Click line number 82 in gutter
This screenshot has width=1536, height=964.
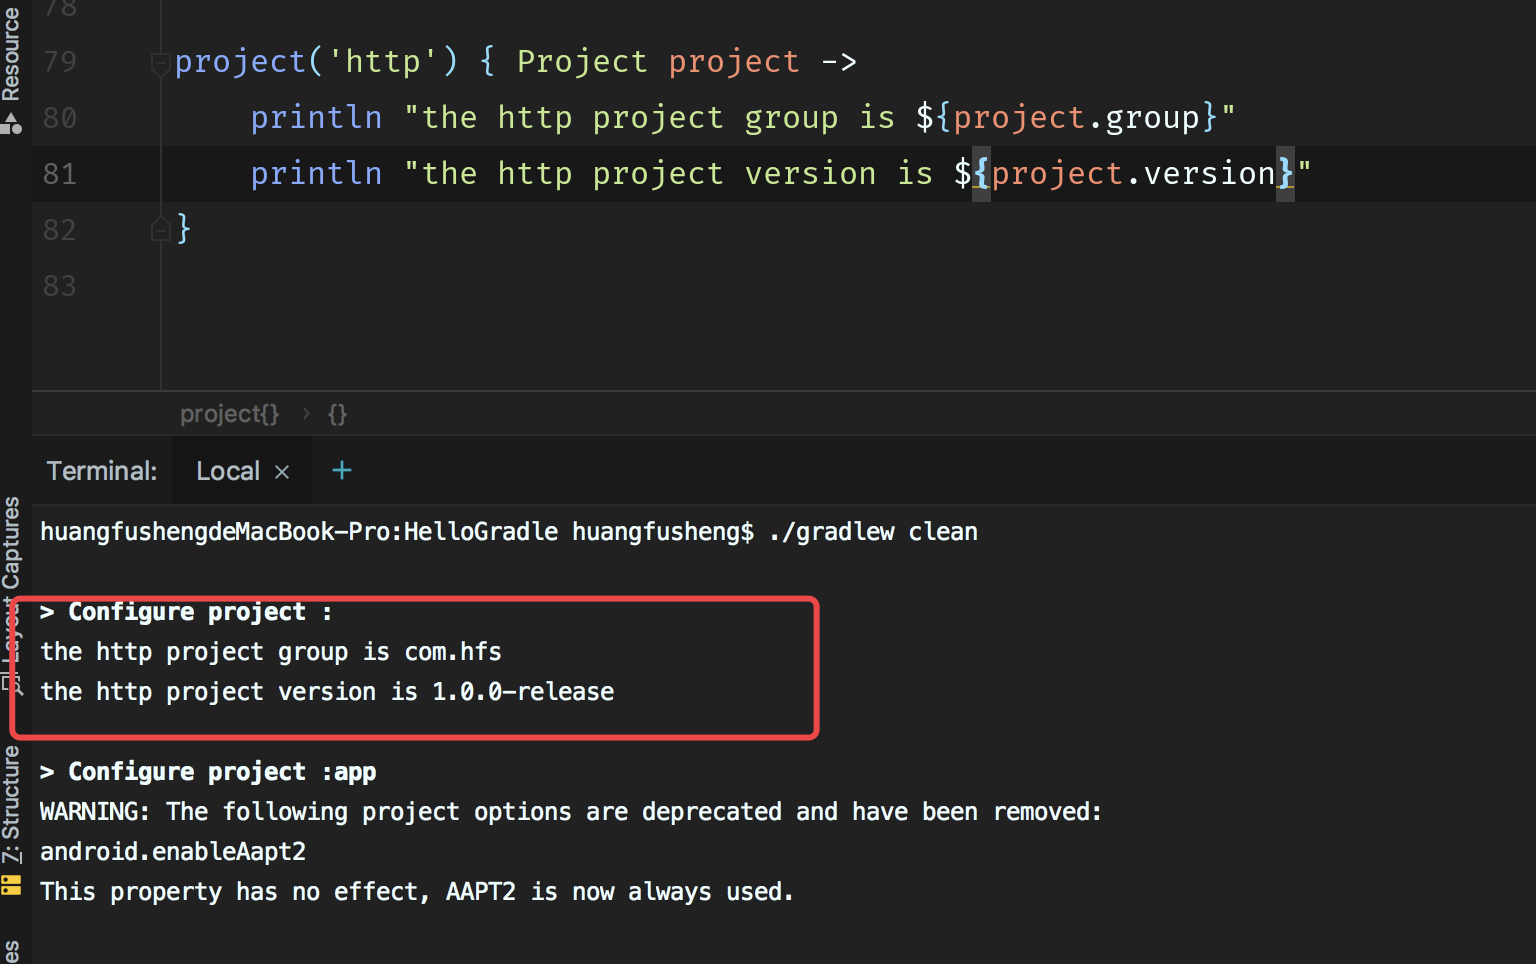tap(60, 230)
